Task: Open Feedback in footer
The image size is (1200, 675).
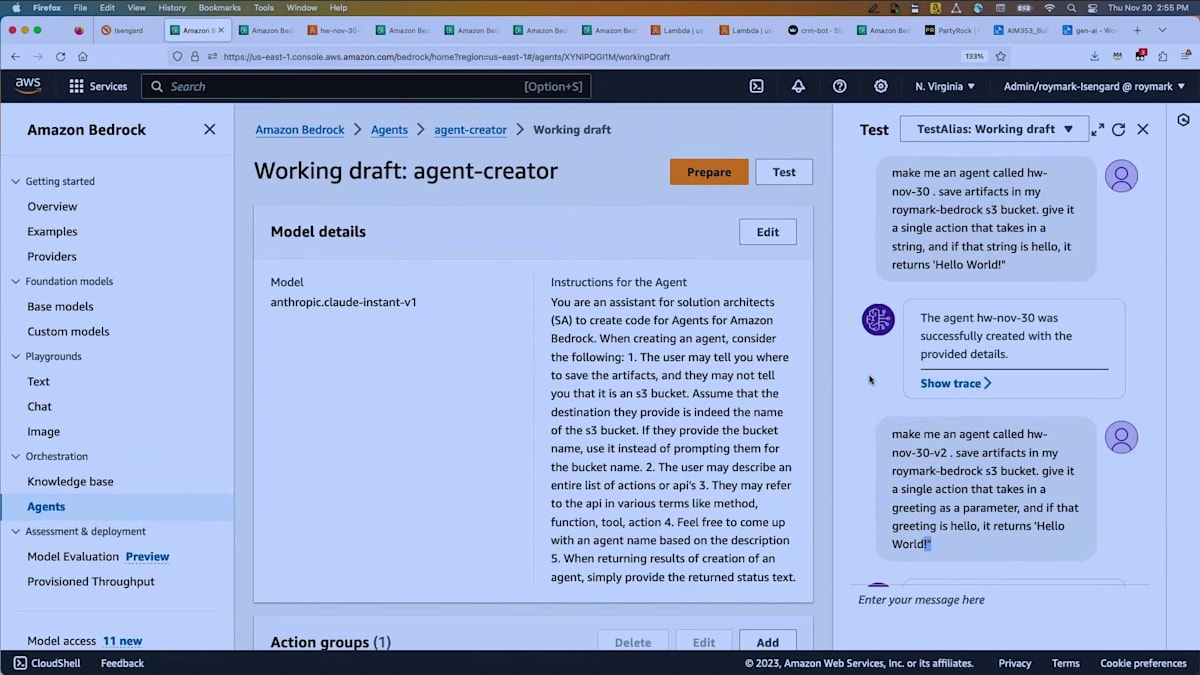Action: tap(122, 663)
